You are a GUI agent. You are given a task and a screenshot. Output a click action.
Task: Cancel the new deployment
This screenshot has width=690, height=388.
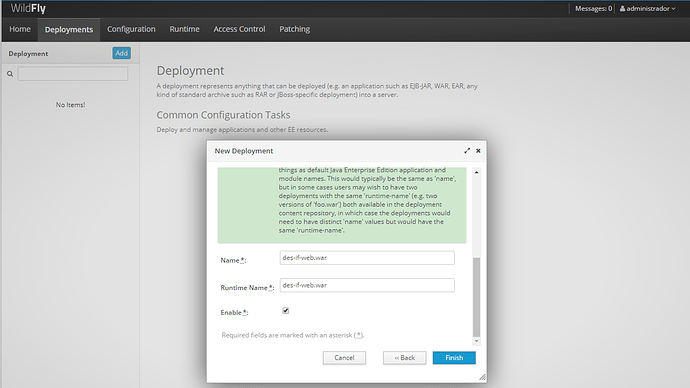pos(344,358)
